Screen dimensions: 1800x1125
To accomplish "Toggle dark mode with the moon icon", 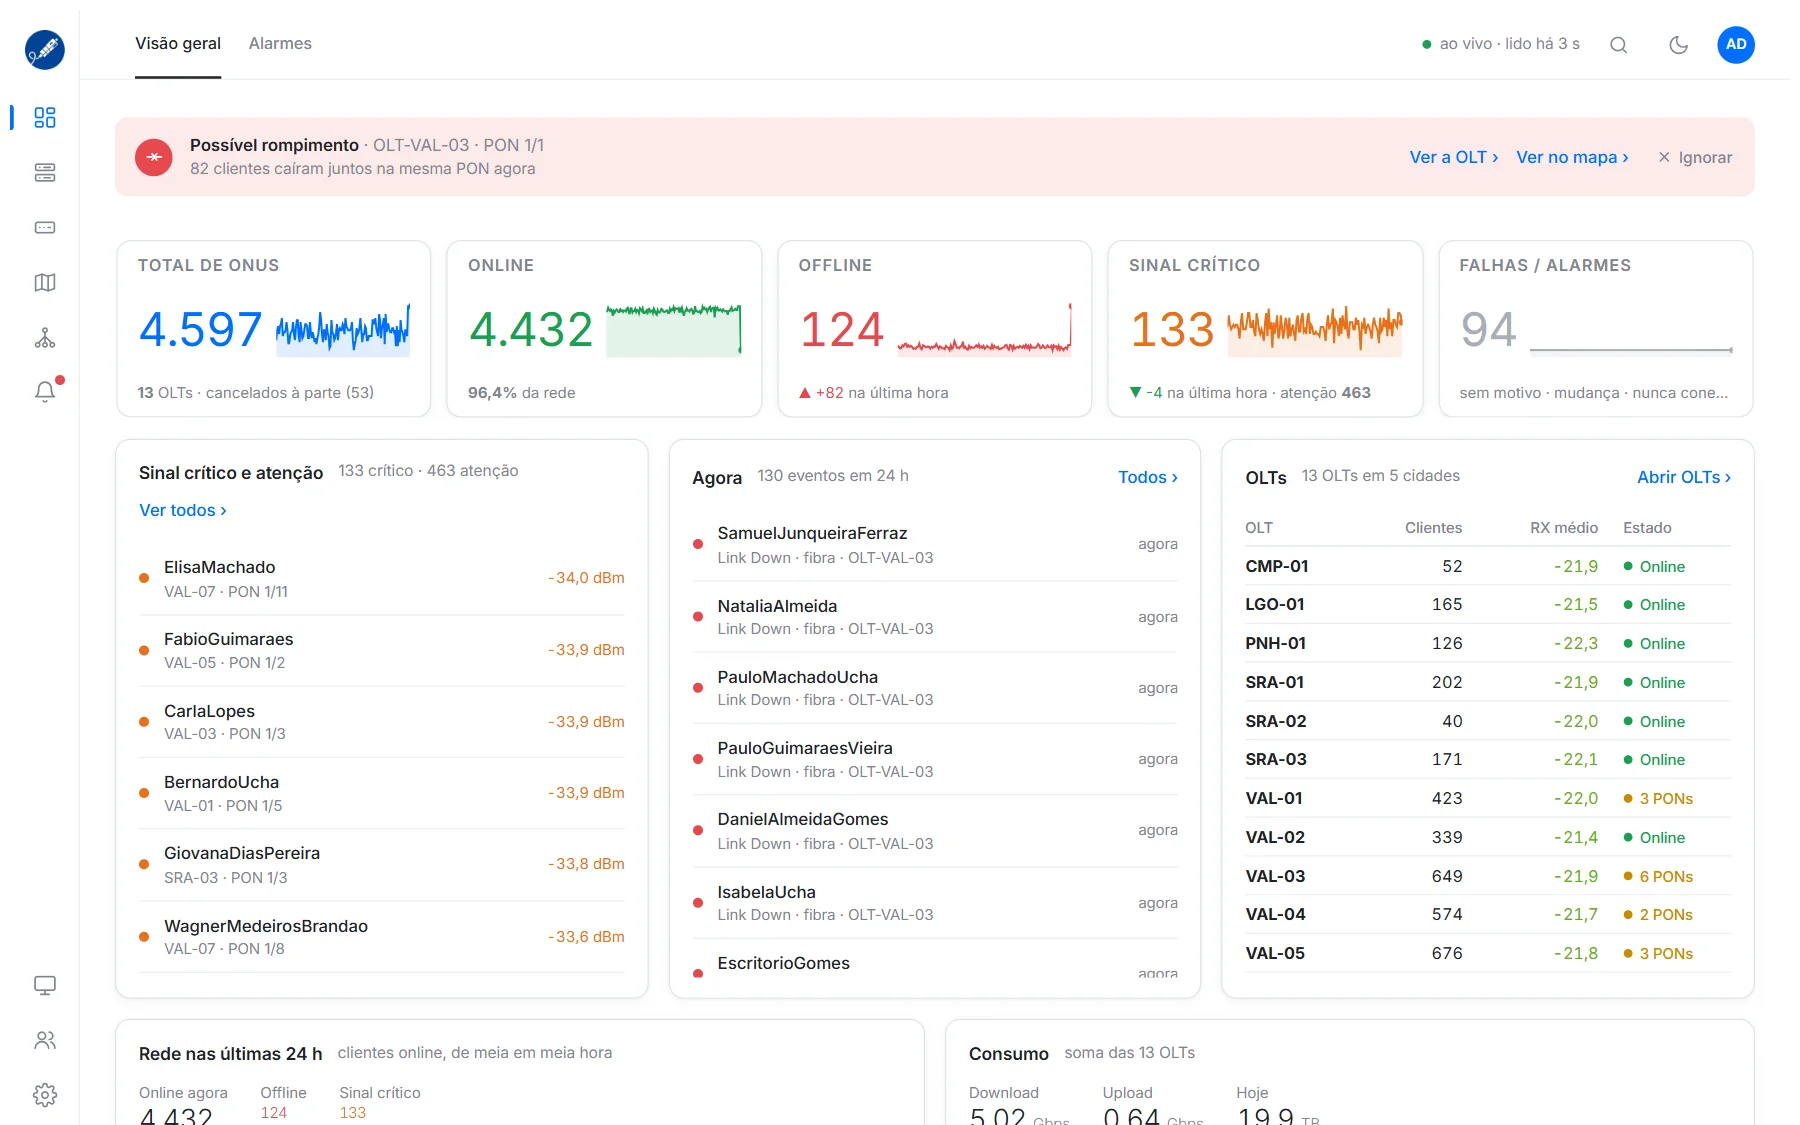I will 1678,44.
